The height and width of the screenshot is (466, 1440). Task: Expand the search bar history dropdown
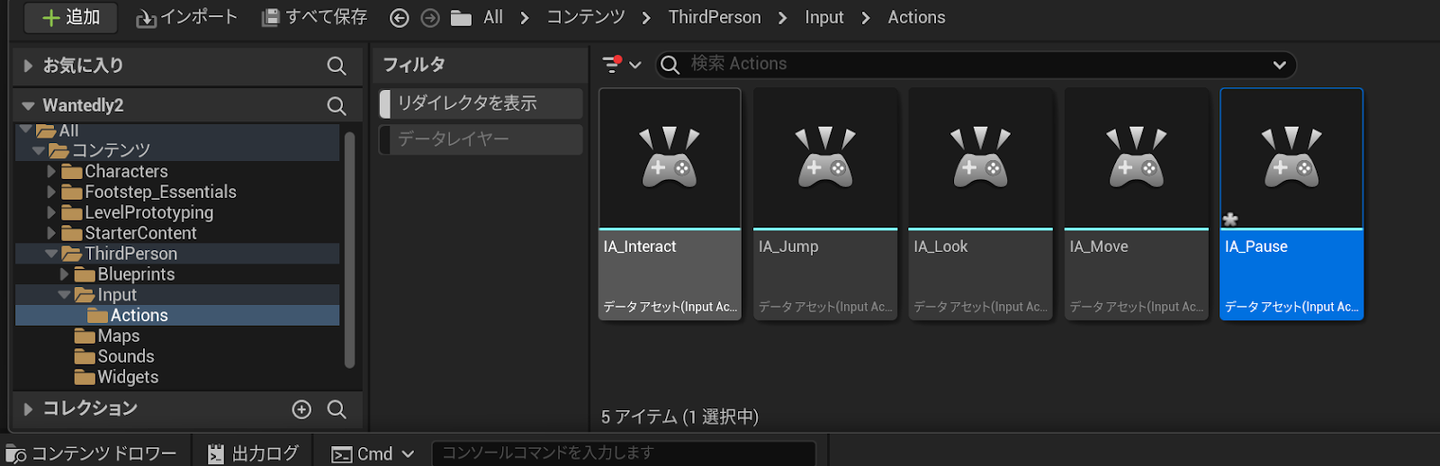(x=1279, y=64)
